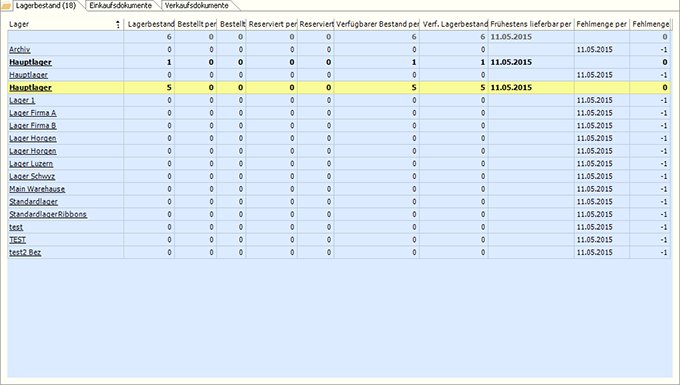Click Fehlmenge per date in Lager Schwyz row
This screenshot has height=385, width=680.
[595, 176]
